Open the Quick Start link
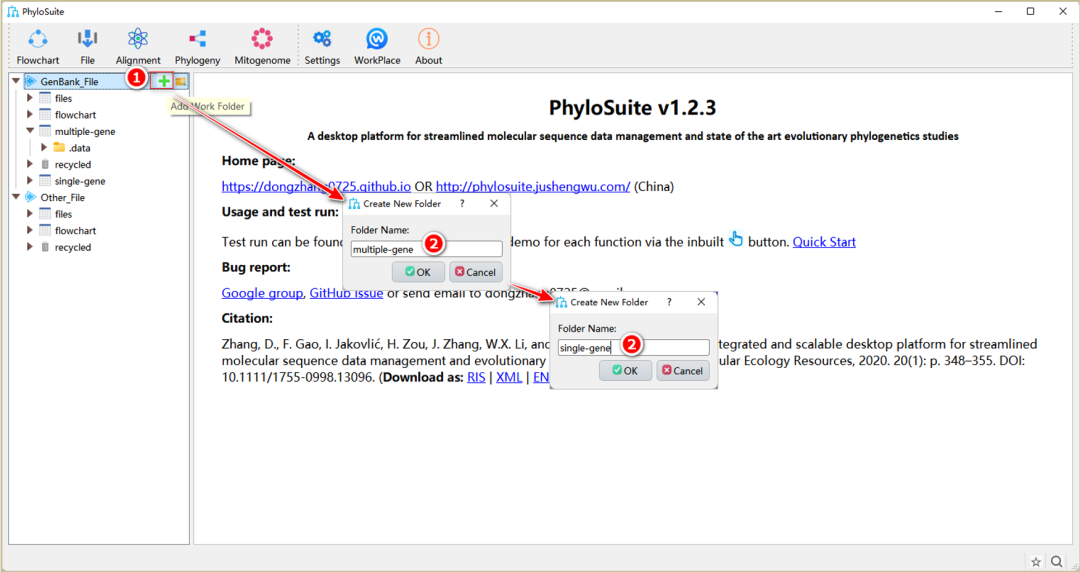1080x572 pixels. point(824,242)
